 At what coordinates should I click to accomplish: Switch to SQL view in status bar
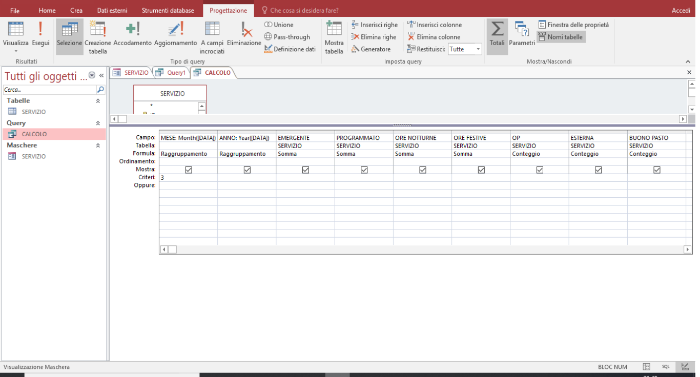(x=666, y=367)
